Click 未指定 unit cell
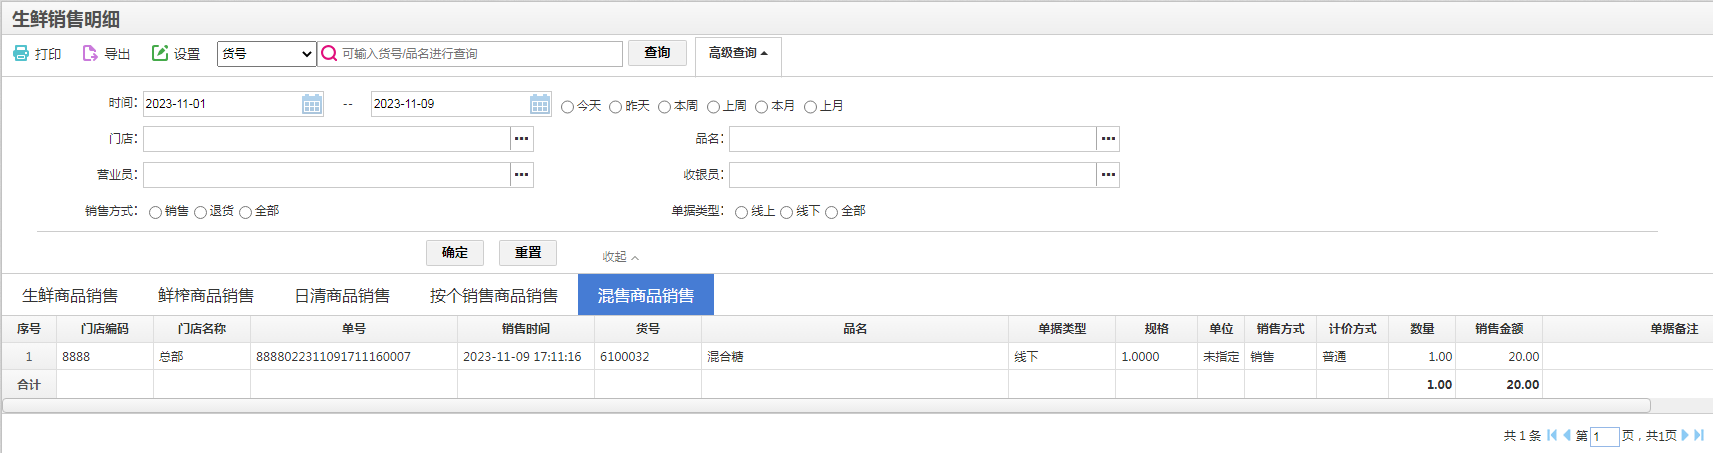This screenshot has width=1713, height=453. pyautogui.click(x=1221, y=357)
